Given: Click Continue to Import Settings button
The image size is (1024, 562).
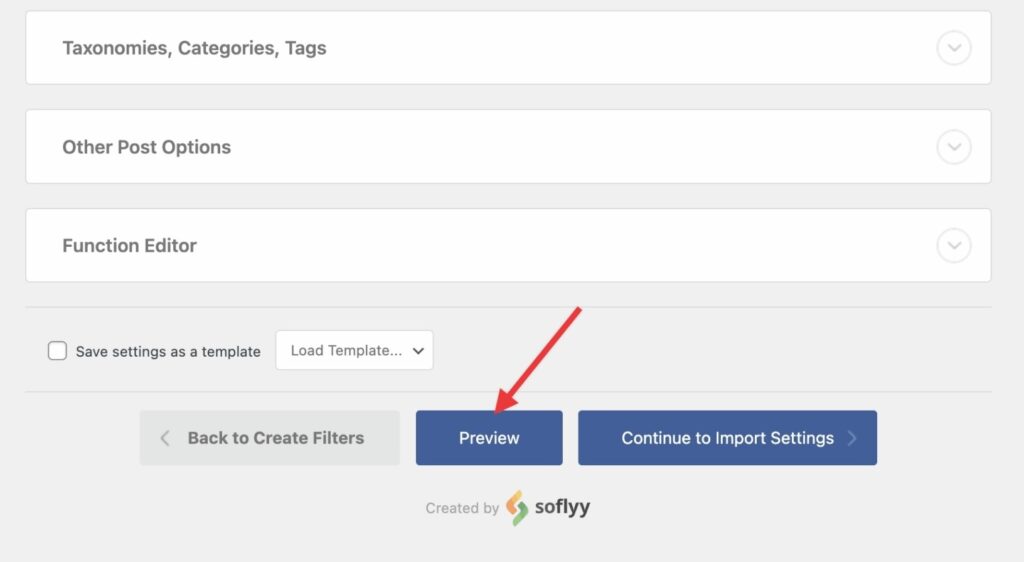Looking at the screenshot, I should coord(728,438).
